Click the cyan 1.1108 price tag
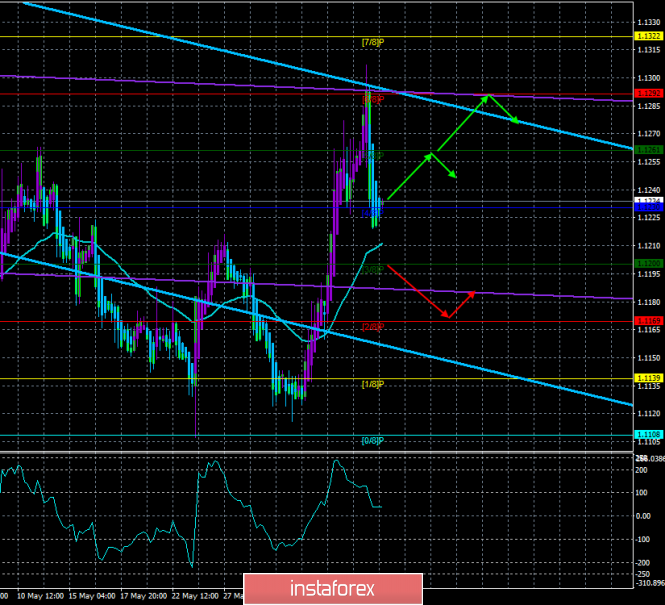This screenshot has height=605, width=665. [x=647, y=434]
